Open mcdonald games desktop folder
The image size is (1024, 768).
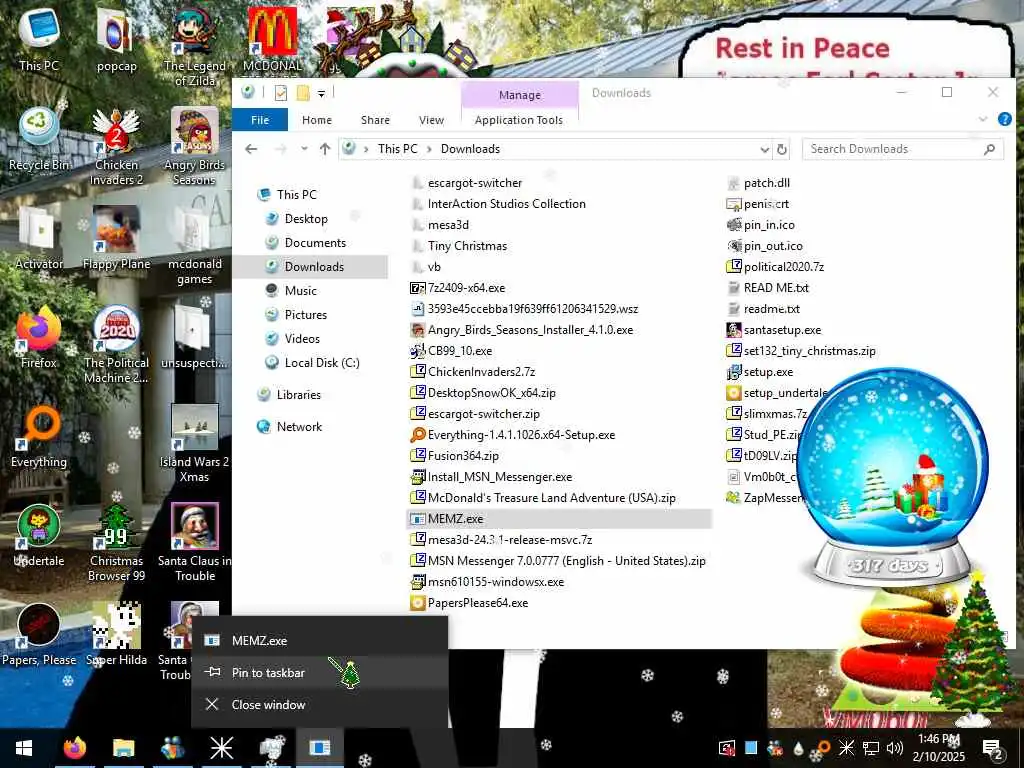coord(195,246)
